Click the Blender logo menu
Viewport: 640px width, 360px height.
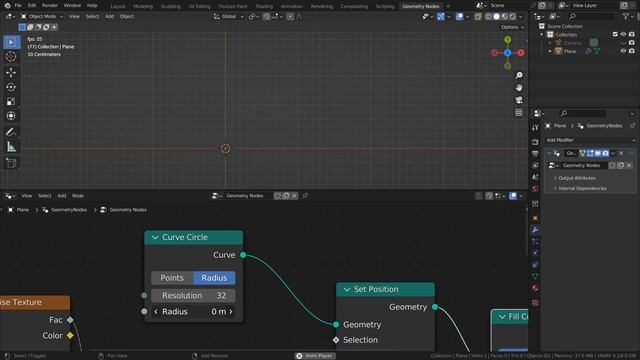click(7, 6)
